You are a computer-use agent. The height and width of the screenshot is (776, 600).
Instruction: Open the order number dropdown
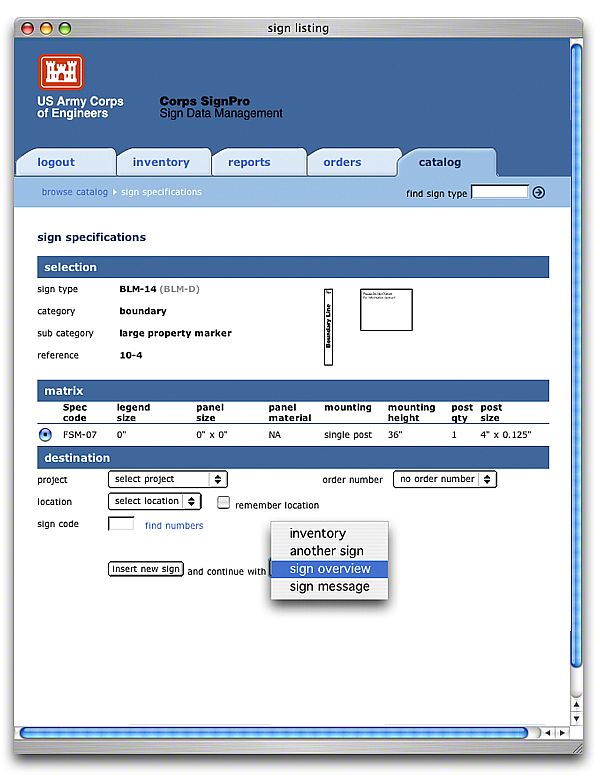[x=444, y=479]
